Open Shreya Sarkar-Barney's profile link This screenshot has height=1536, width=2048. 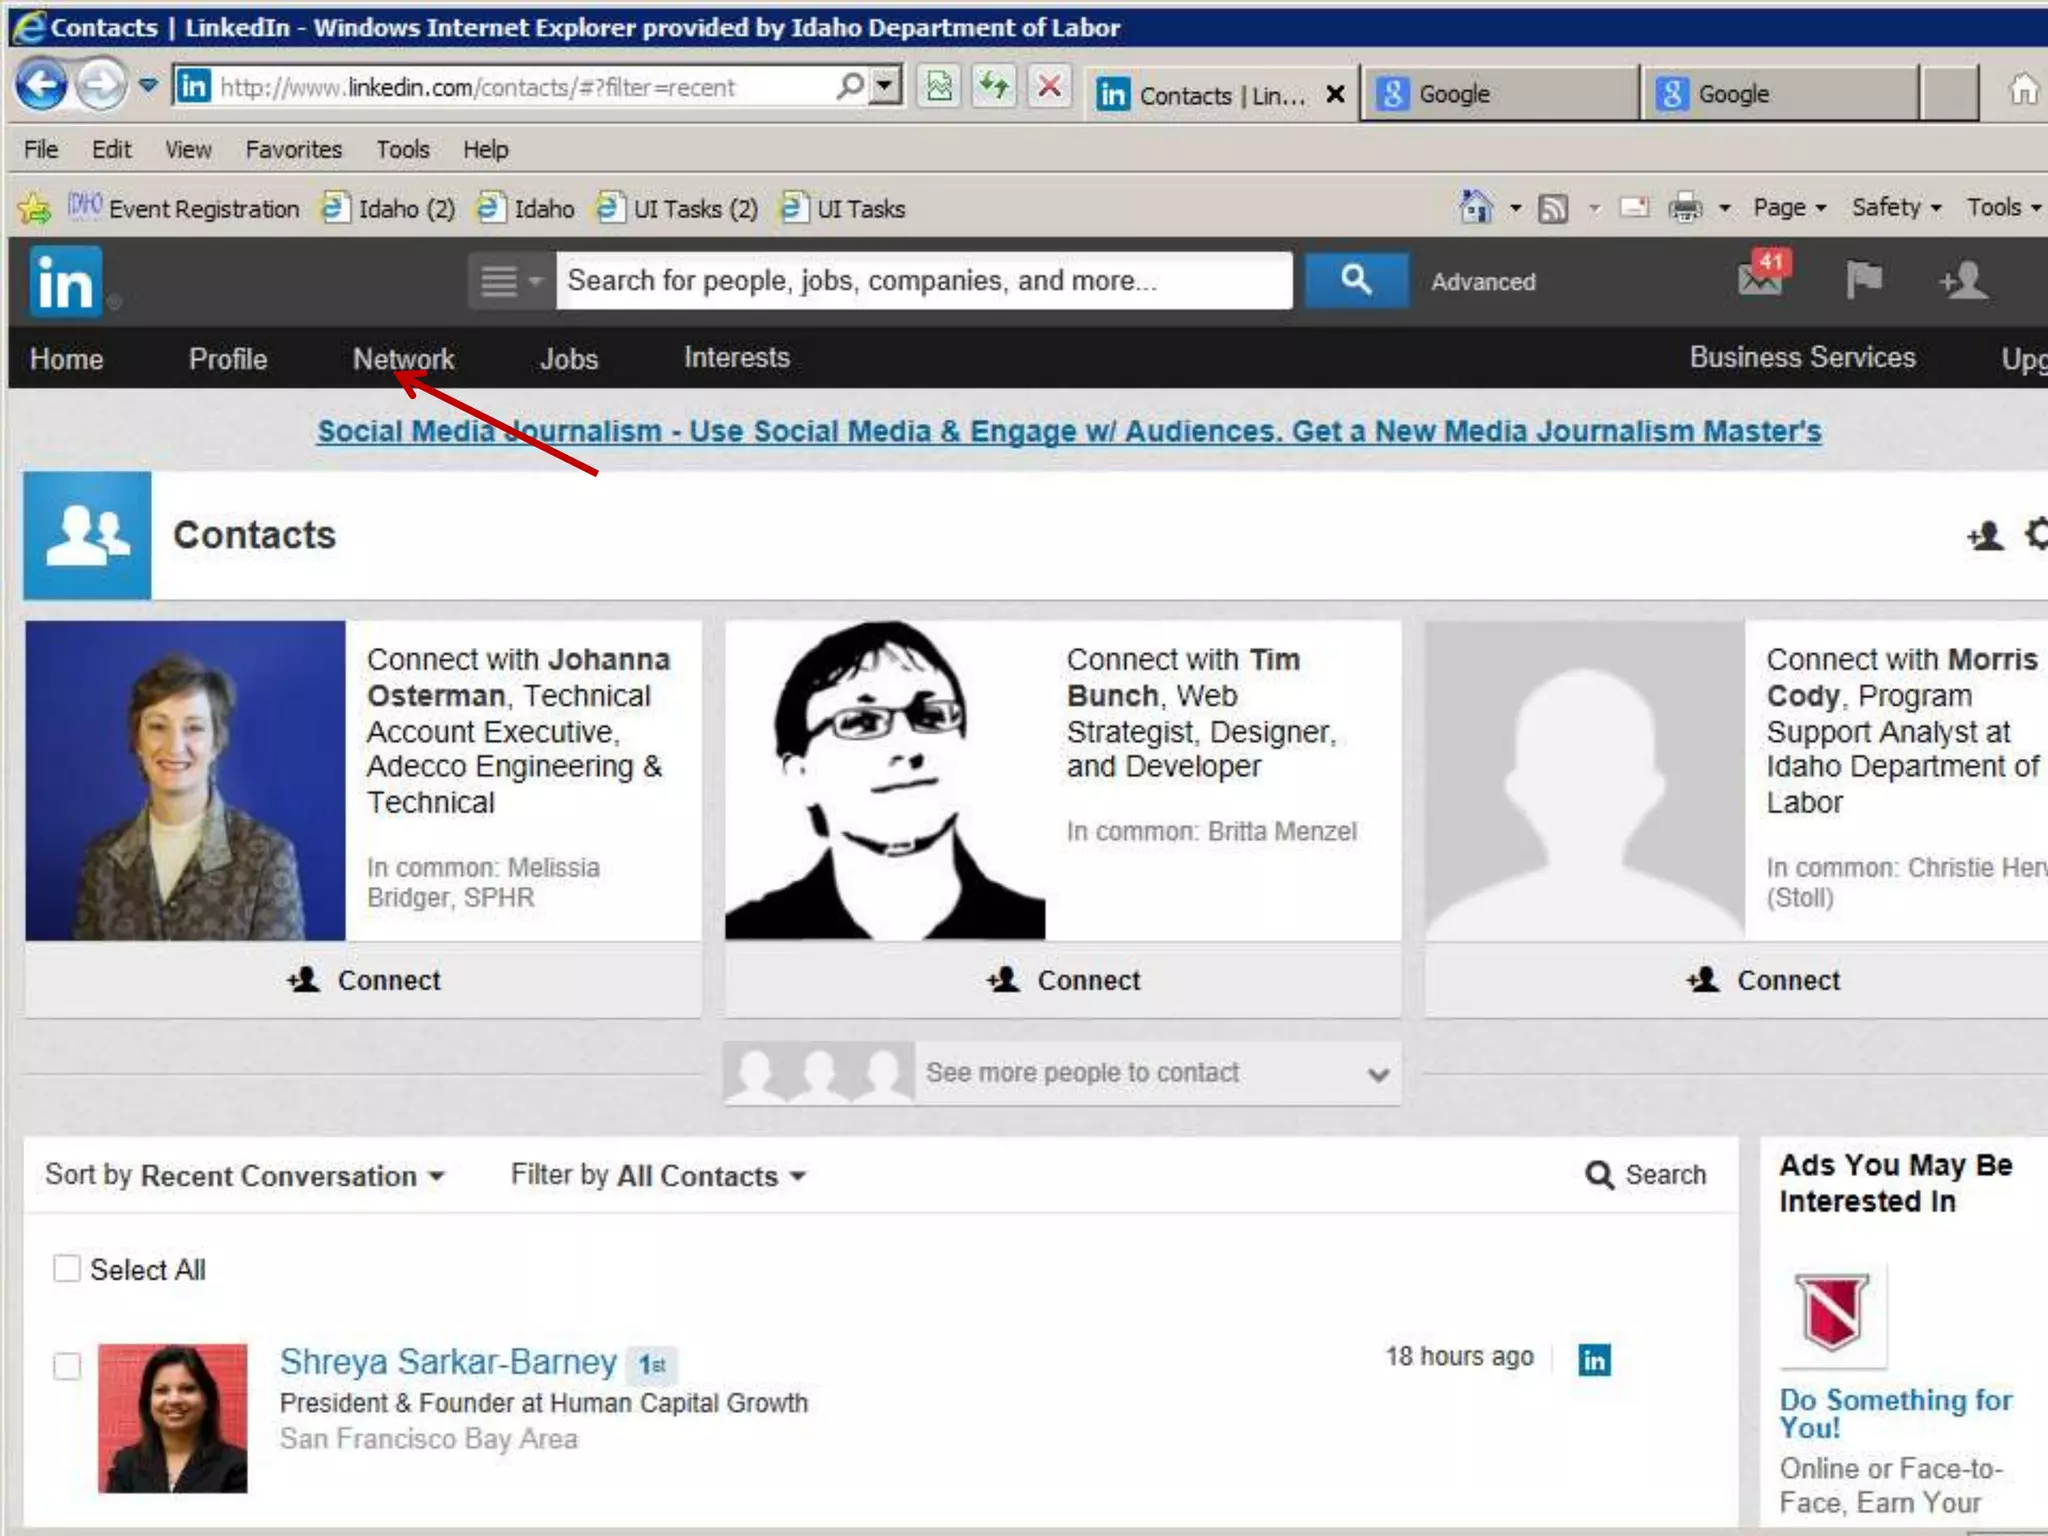tap(448, 1362)
